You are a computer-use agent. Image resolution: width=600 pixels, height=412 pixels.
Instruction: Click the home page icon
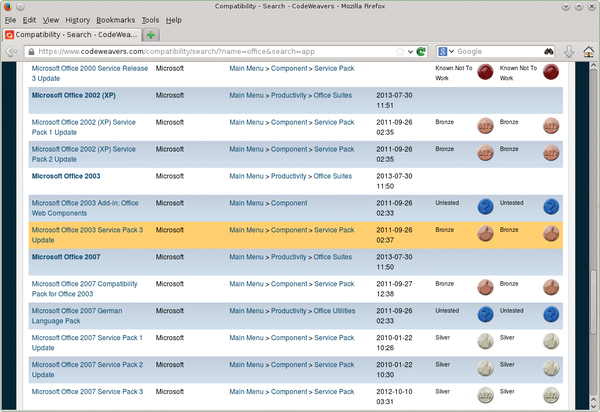(x=589, y=51)
